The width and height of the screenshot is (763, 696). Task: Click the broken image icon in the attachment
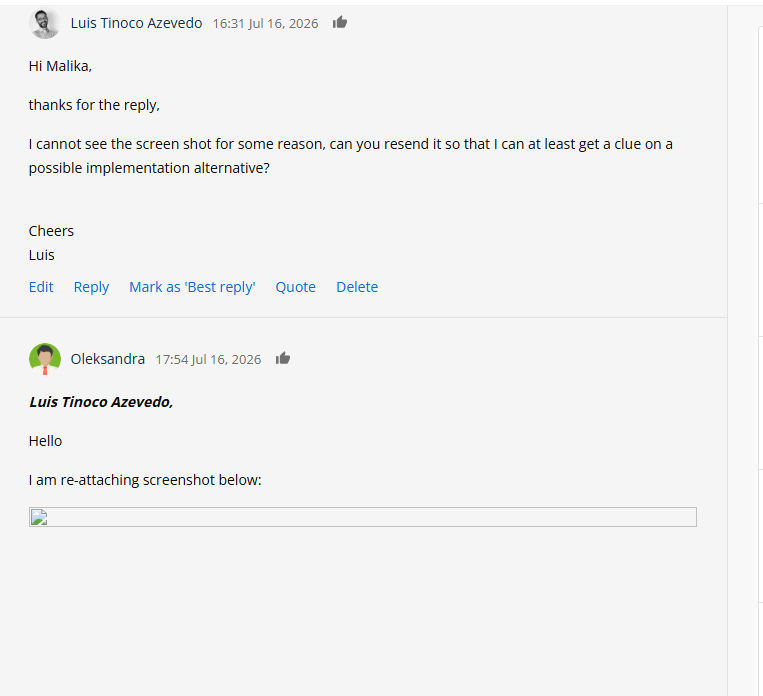39,517
